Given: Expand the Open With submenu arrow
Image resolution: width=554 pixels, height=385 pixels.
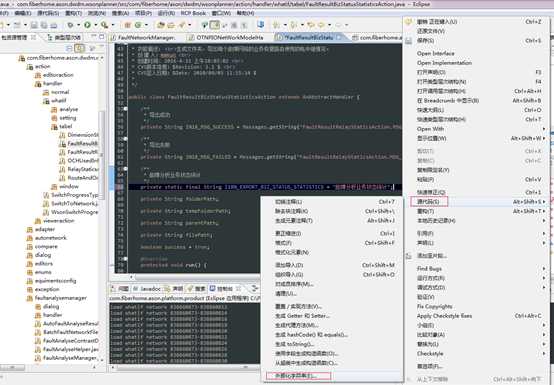Looking at the screenshot, I should pyautogui.click(x=544, y=129).
